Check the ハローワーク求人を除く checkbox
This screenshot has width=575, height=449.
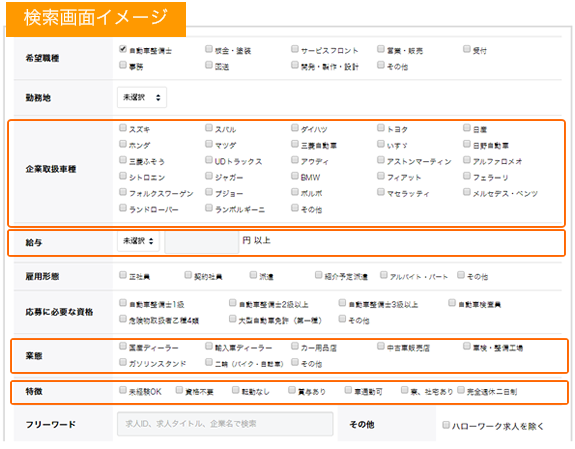[446, 426]
